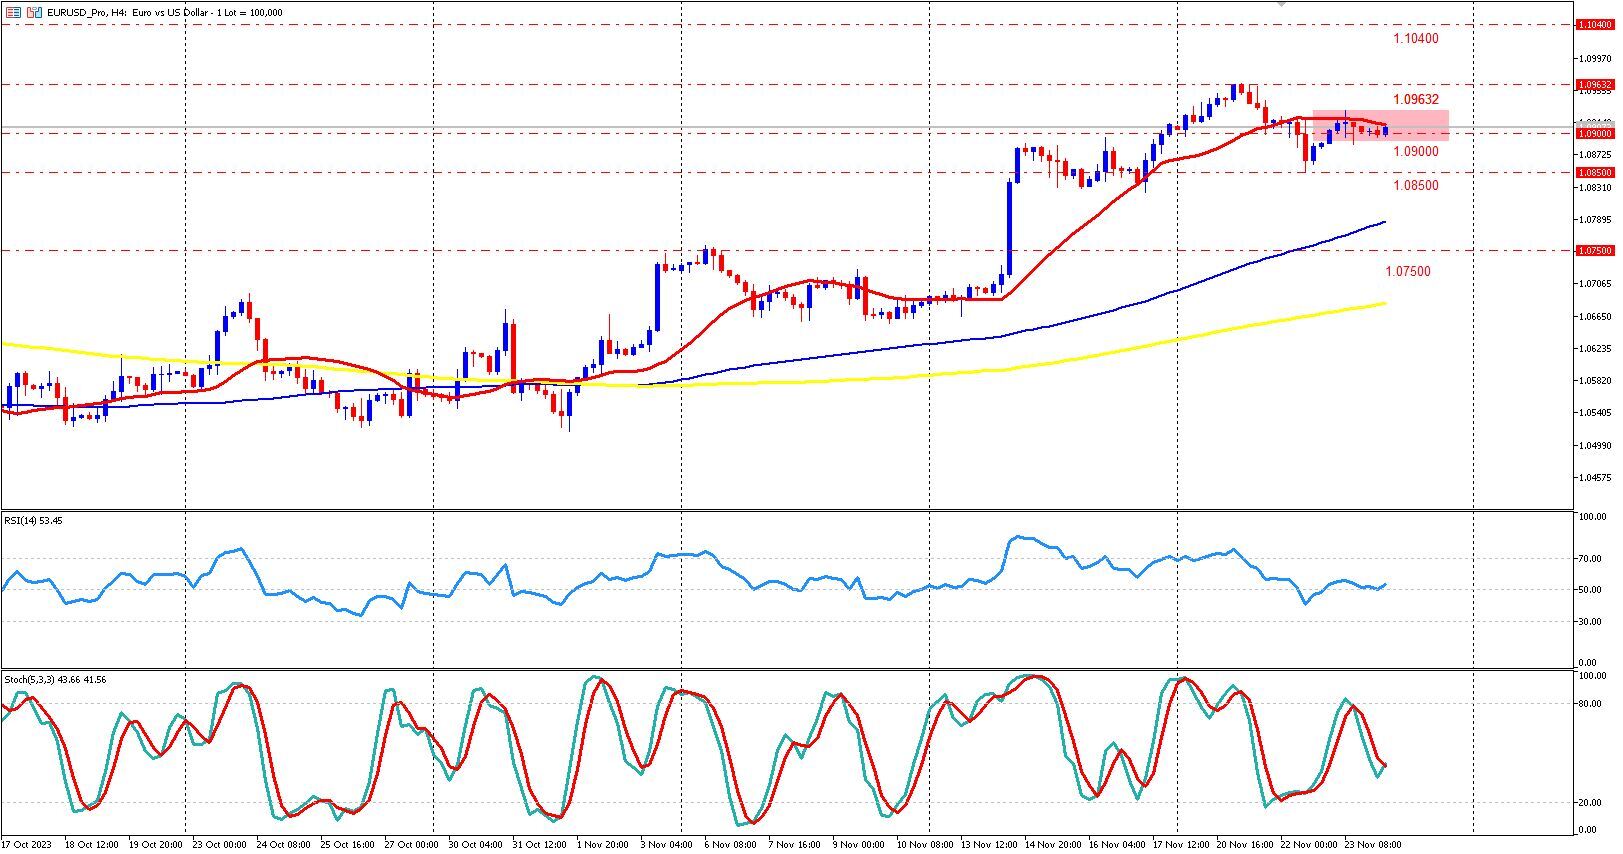Click the 20.00 level on Stochastic scale
This screenshot has height=854, width=1623.
pos(1592,803)
